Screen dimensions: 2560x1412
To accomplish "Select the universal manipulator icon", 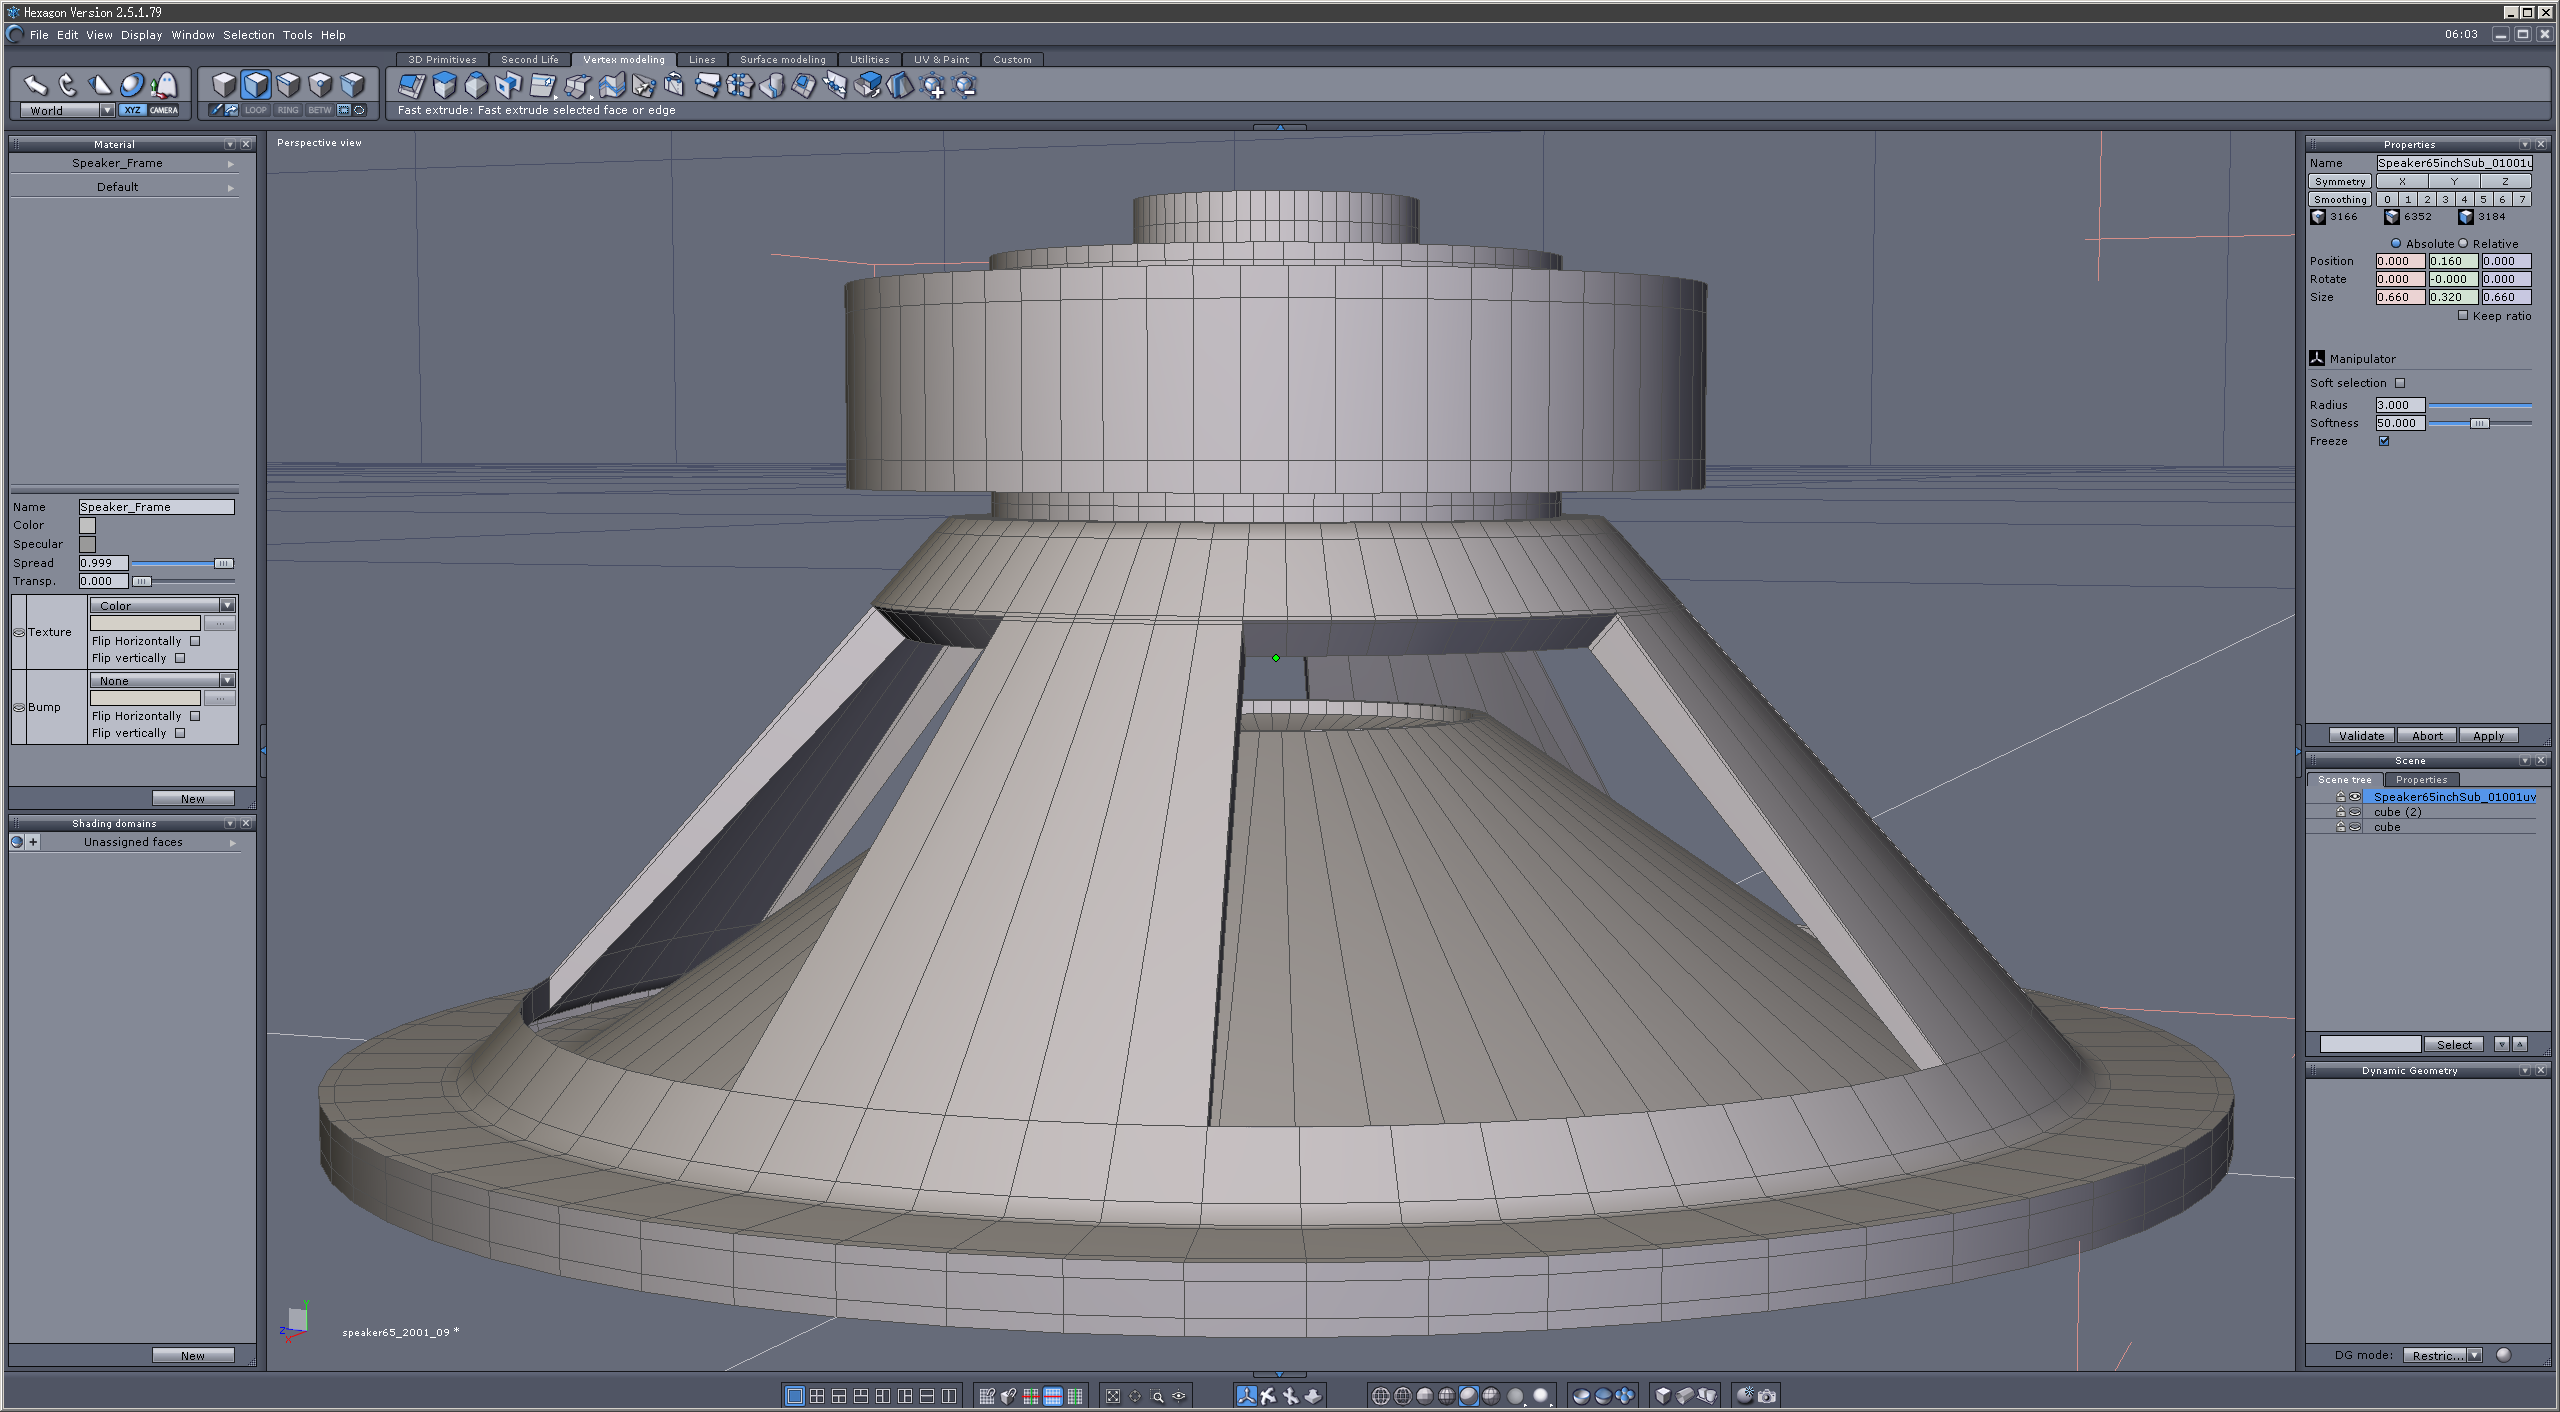I will click(132, 85).
